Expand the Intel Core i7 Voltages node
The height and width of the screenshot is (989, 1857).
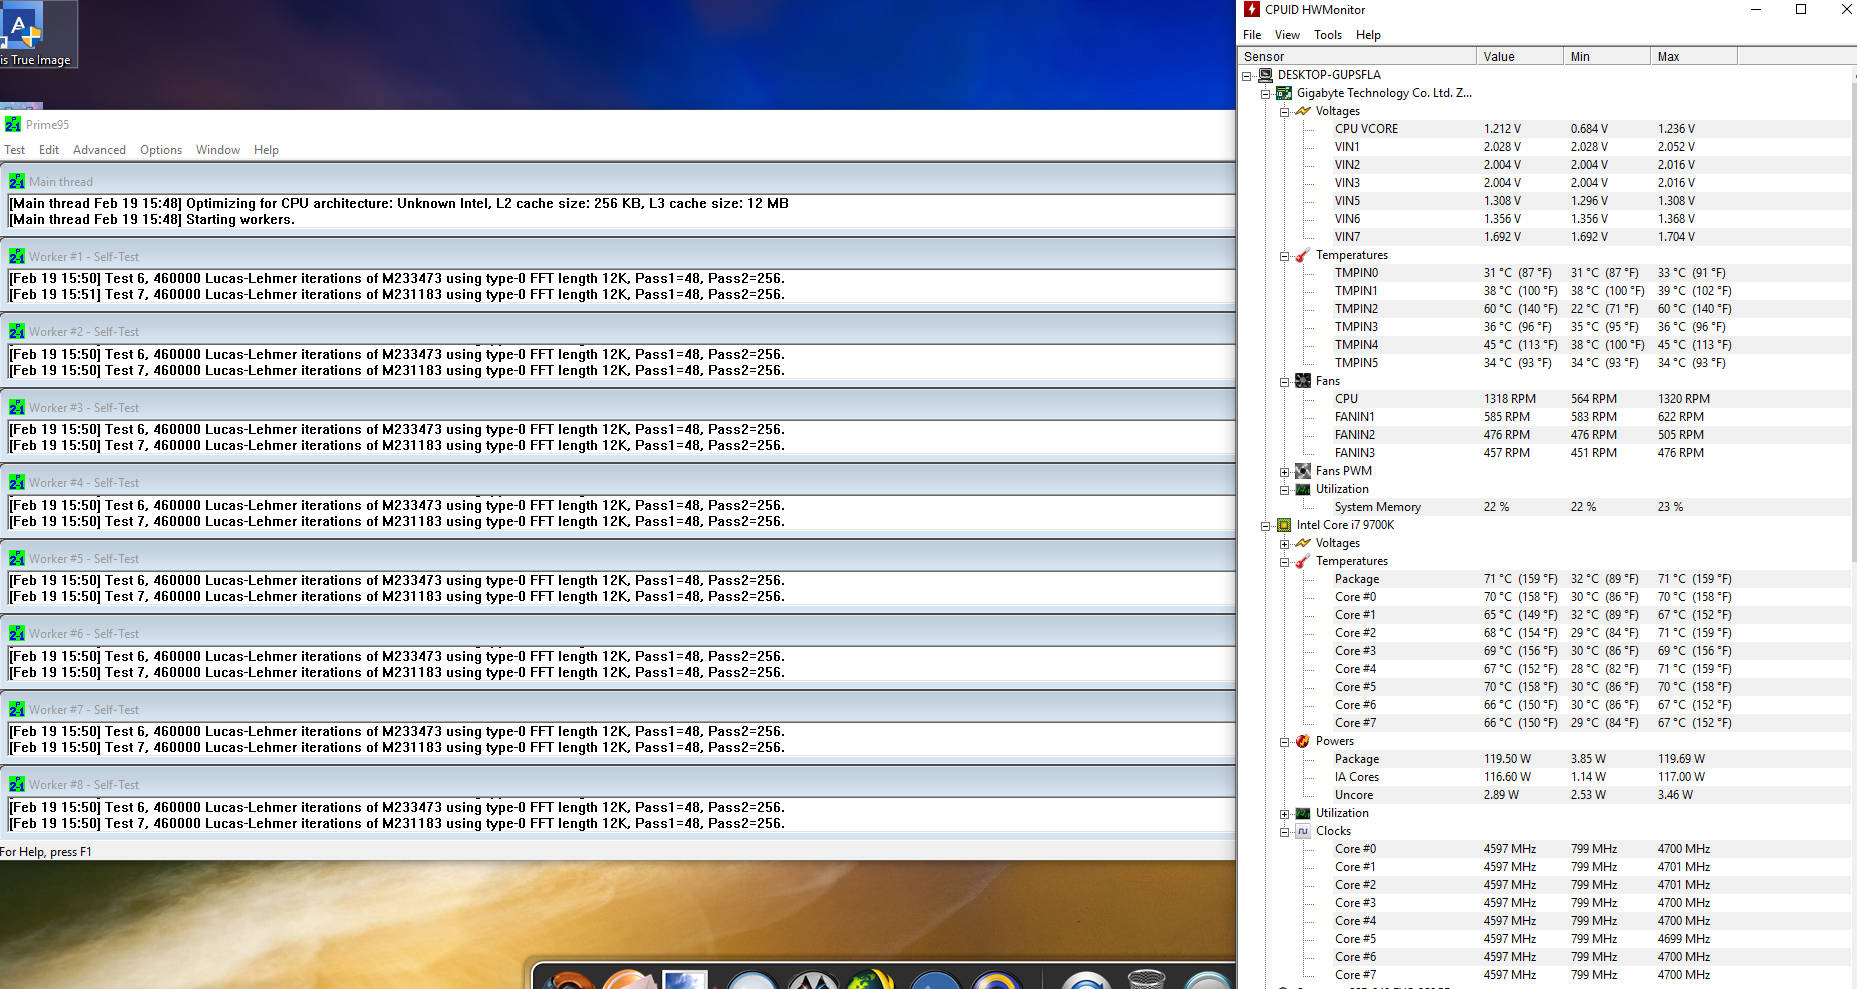tap(1285, 544)
